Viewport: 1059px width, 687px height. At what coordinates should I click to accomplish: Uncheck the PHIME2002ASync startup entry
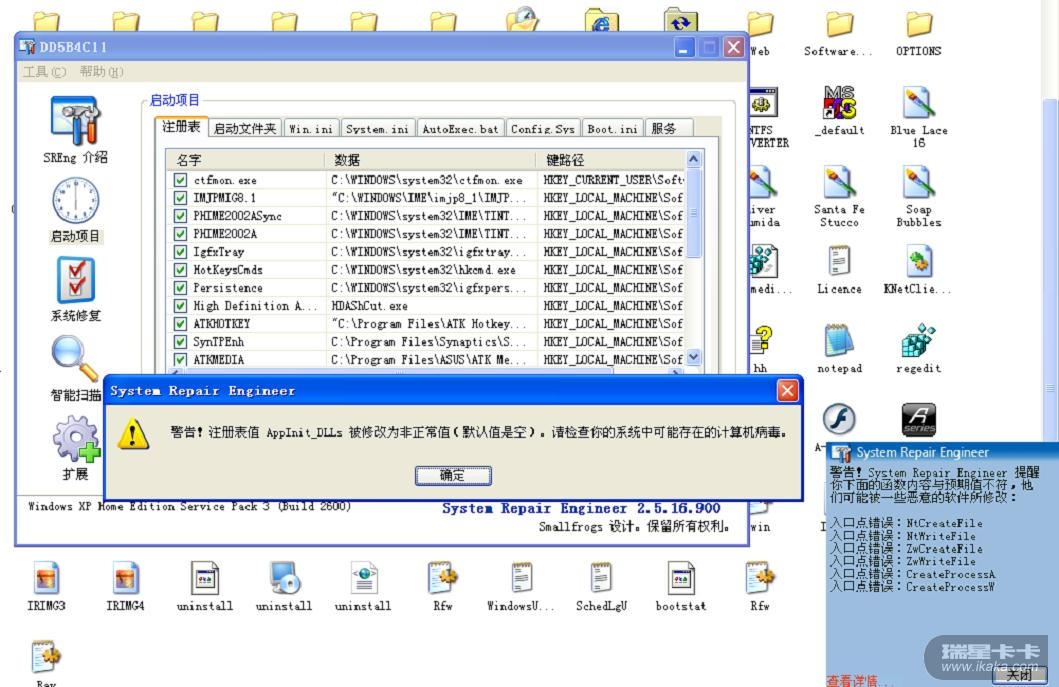(180, 216)
